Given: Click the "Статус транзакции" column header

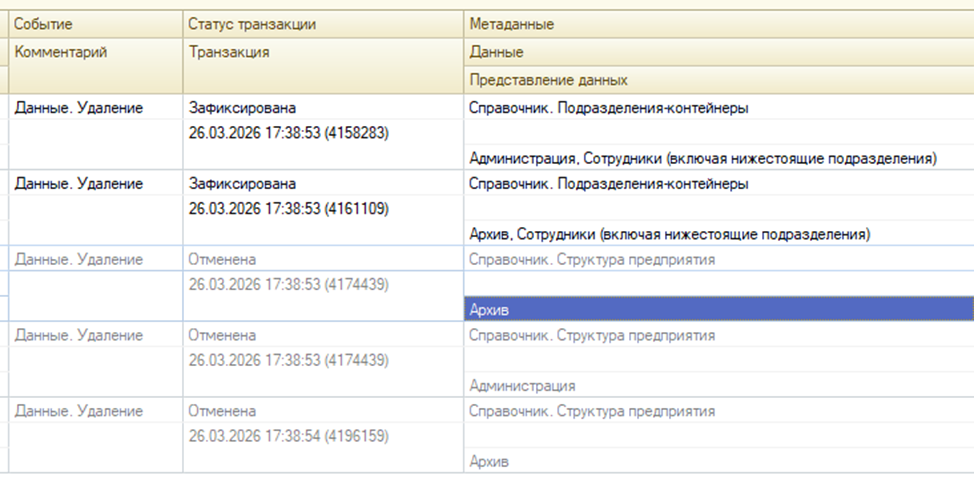Looking at the screenshot, I should tap(252, 23).
